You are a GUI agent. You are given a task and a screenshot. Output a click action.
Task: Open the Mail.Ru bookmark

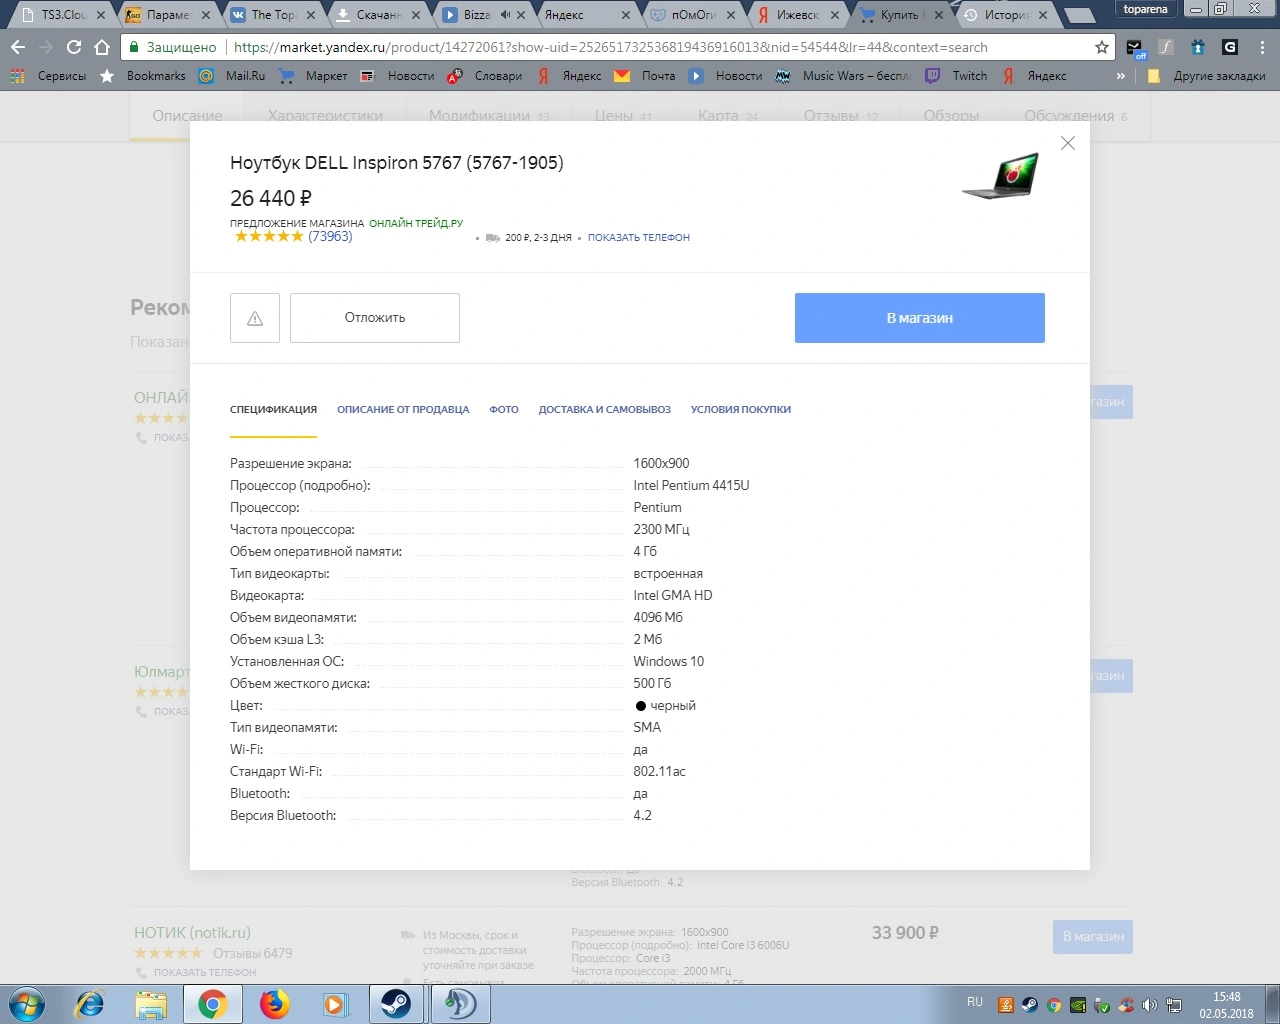[x=232, y=76]
